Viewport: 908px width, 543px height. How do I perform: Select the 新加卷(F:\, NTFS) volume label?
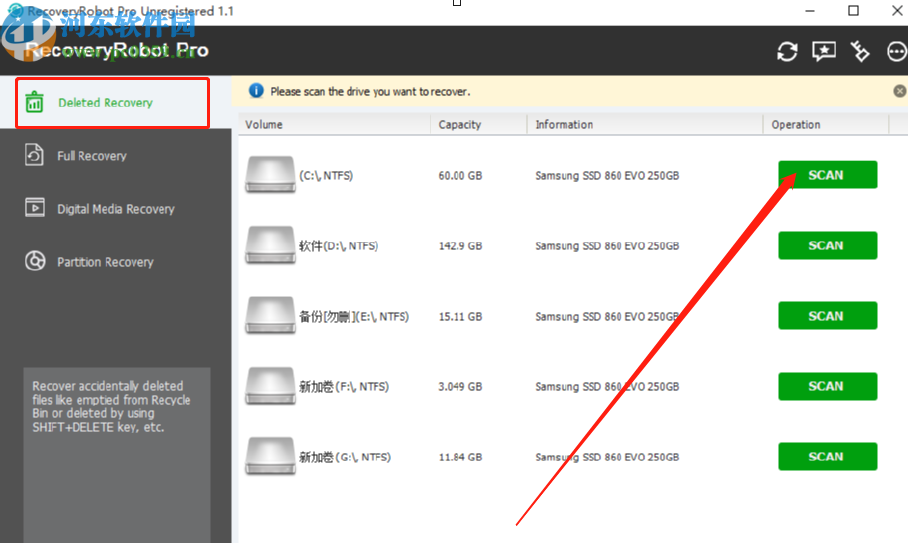click(x=344, y=387)
